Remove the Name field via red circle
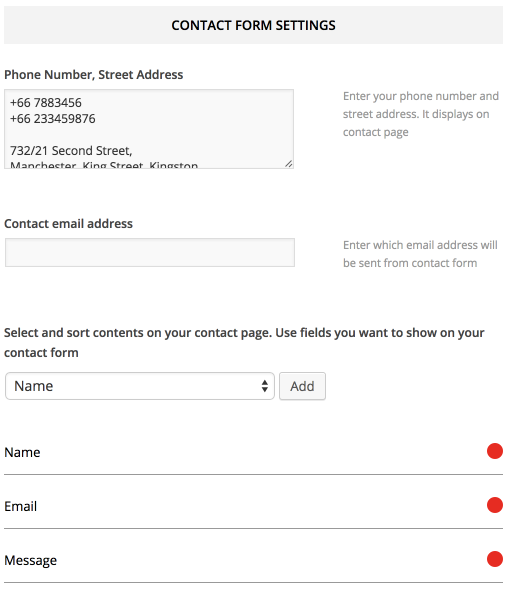510x589 pixels. [495, 451]
